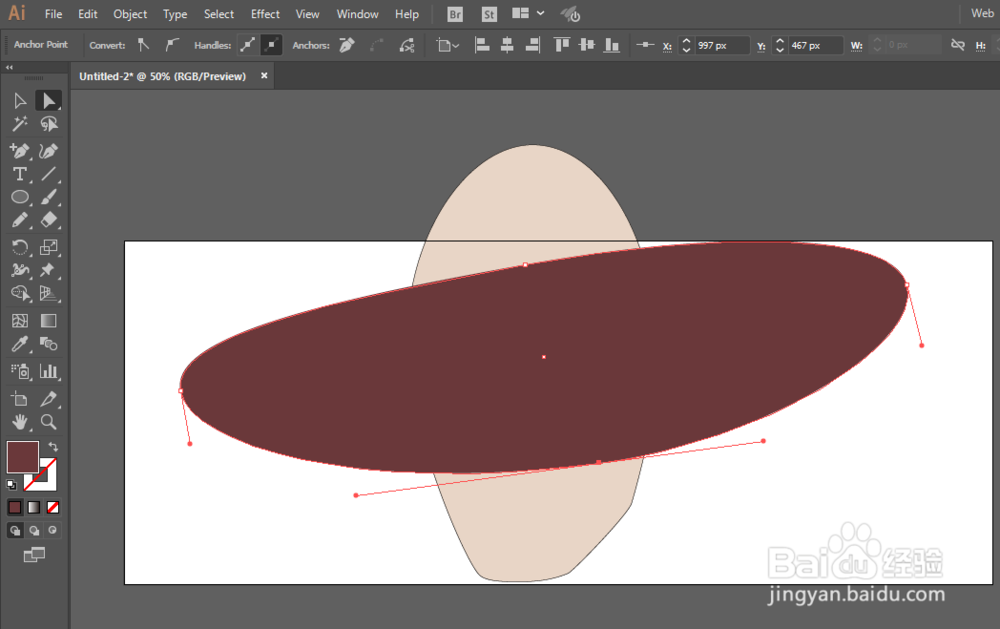Viewport: 1000px width, 629px height.
Task: Hide handles for multiple selected anchors
Action: point(271,45)
